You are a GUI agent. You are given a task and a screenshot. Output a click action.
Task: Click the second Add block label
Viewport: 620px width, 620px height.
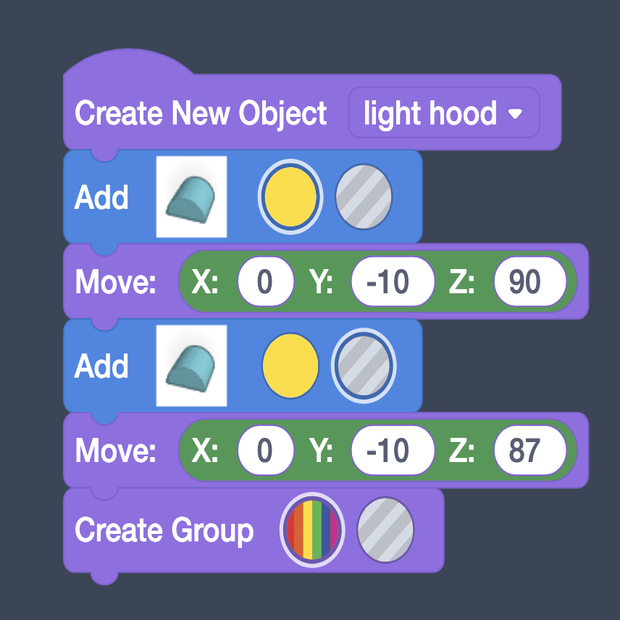102,366
